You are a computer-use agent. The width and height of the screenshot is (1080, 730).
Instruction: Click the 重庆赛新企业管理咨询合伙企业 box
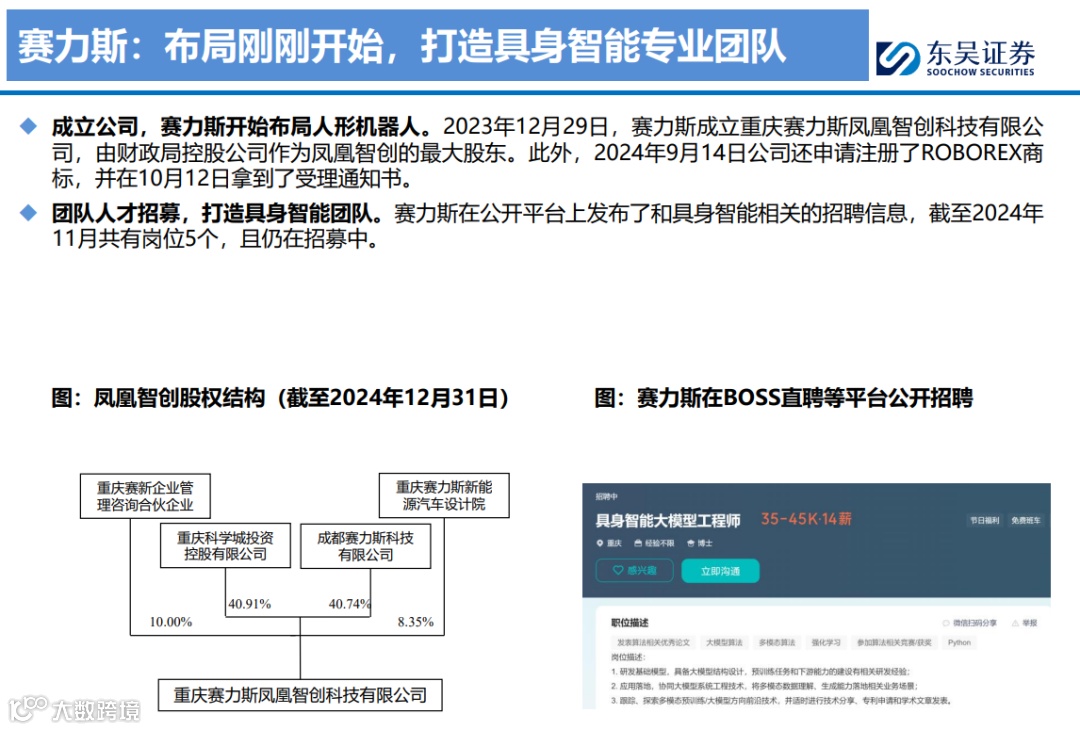pos(145,496)
